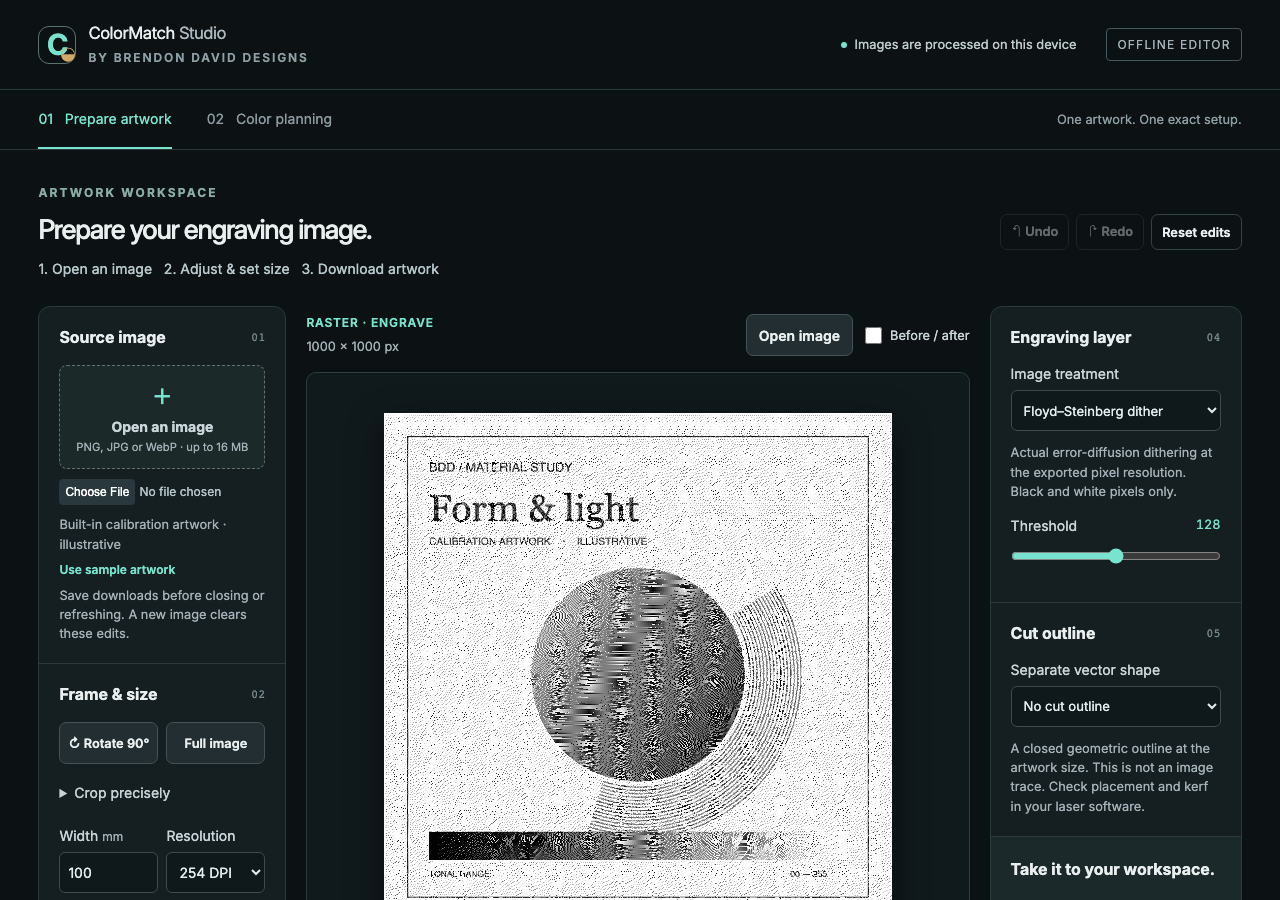
Task: Expand the Crop precisely disclosure
Action: tap(115, 793)
